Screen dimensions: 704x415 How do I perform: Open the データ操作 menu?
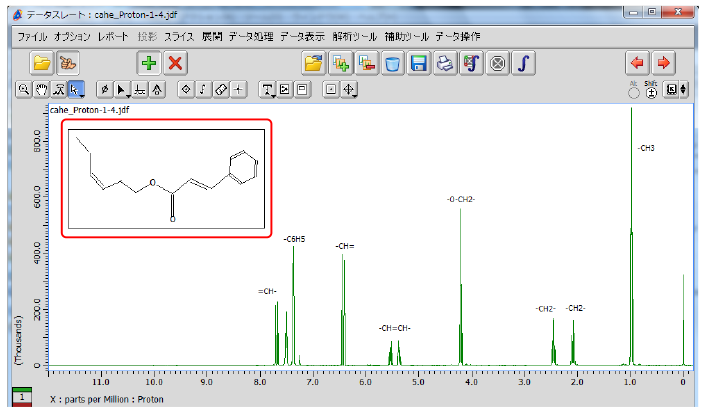pyautogui.click(x=458, y=36)
